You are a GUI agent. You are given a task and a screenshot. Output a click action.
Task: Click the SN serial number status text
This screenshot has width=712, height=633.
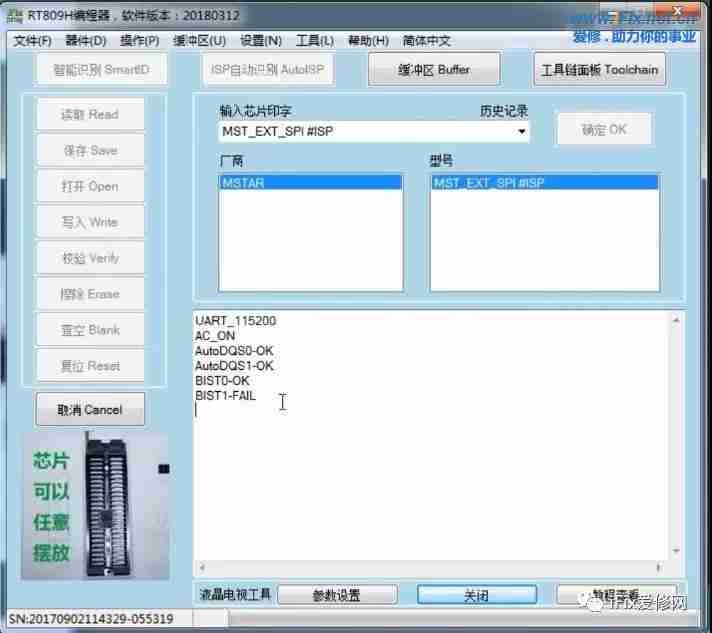coord(91,618)
